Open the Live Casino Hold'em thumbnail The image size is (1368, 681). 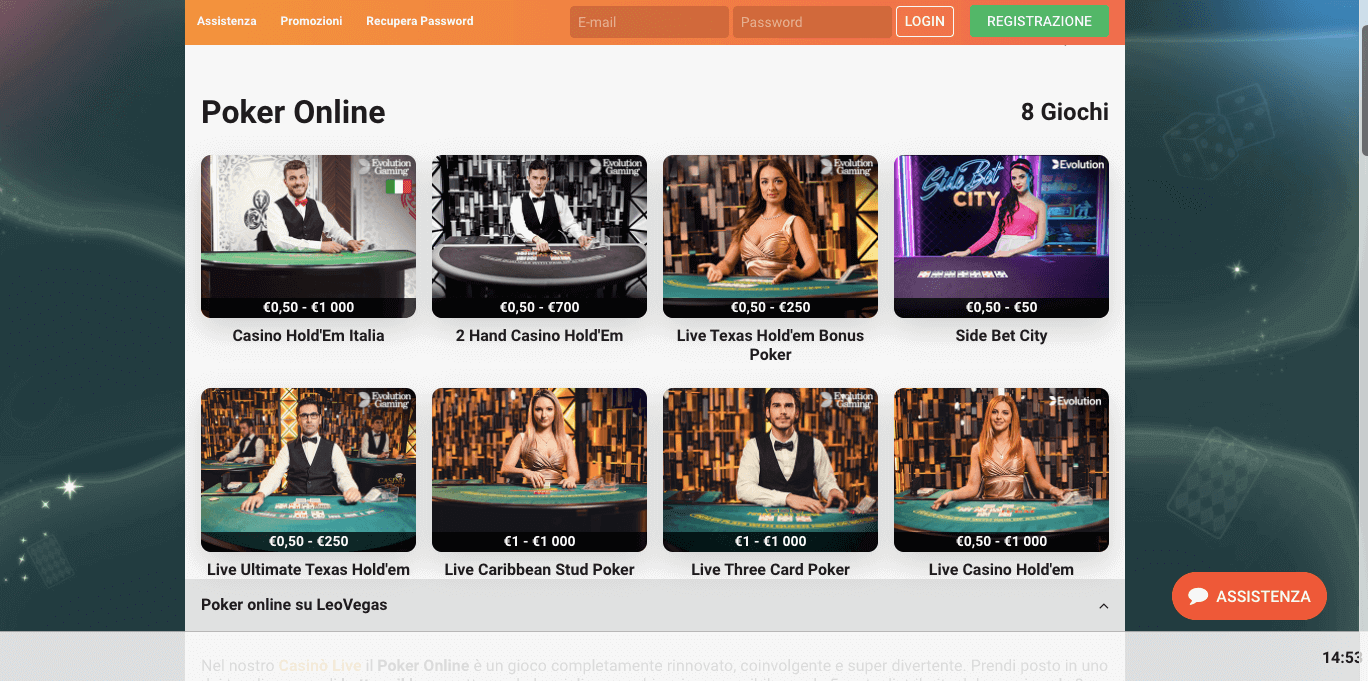[1001, 470]
